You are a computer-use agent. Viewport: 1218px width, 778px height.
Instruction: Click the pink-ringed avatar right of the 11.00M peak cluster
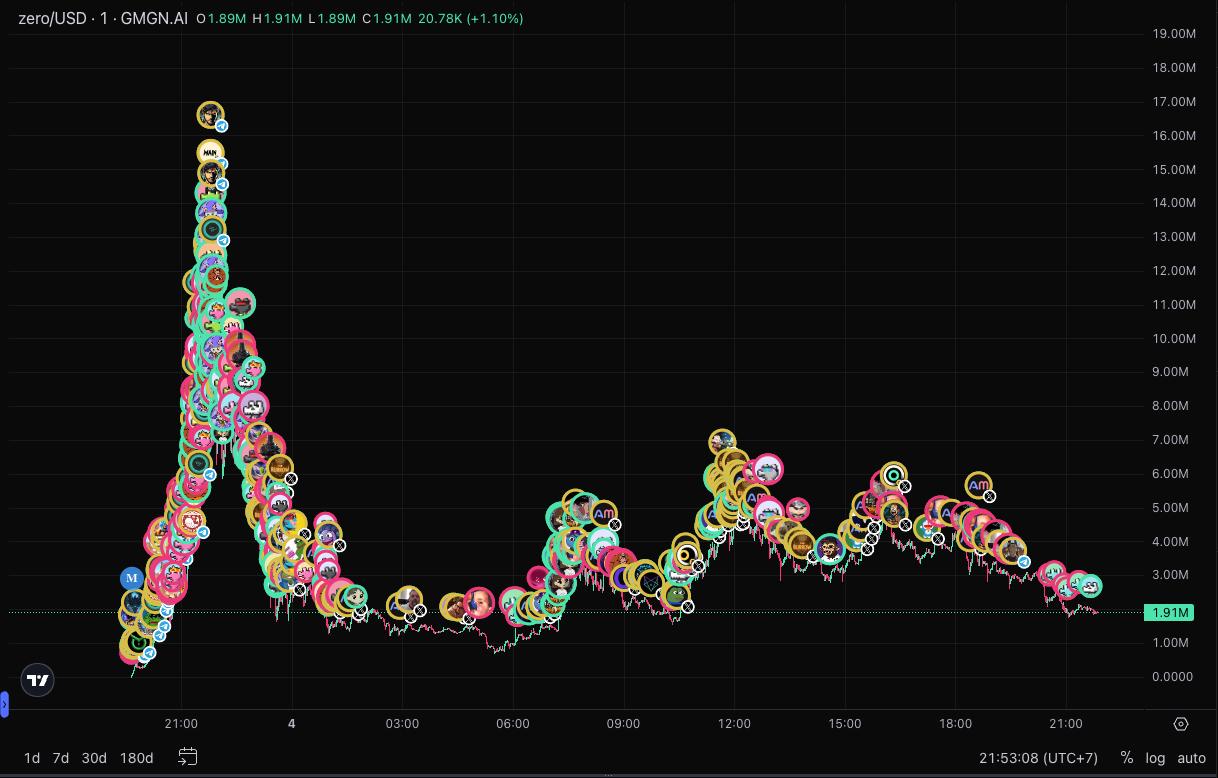(x=240, y=303)
